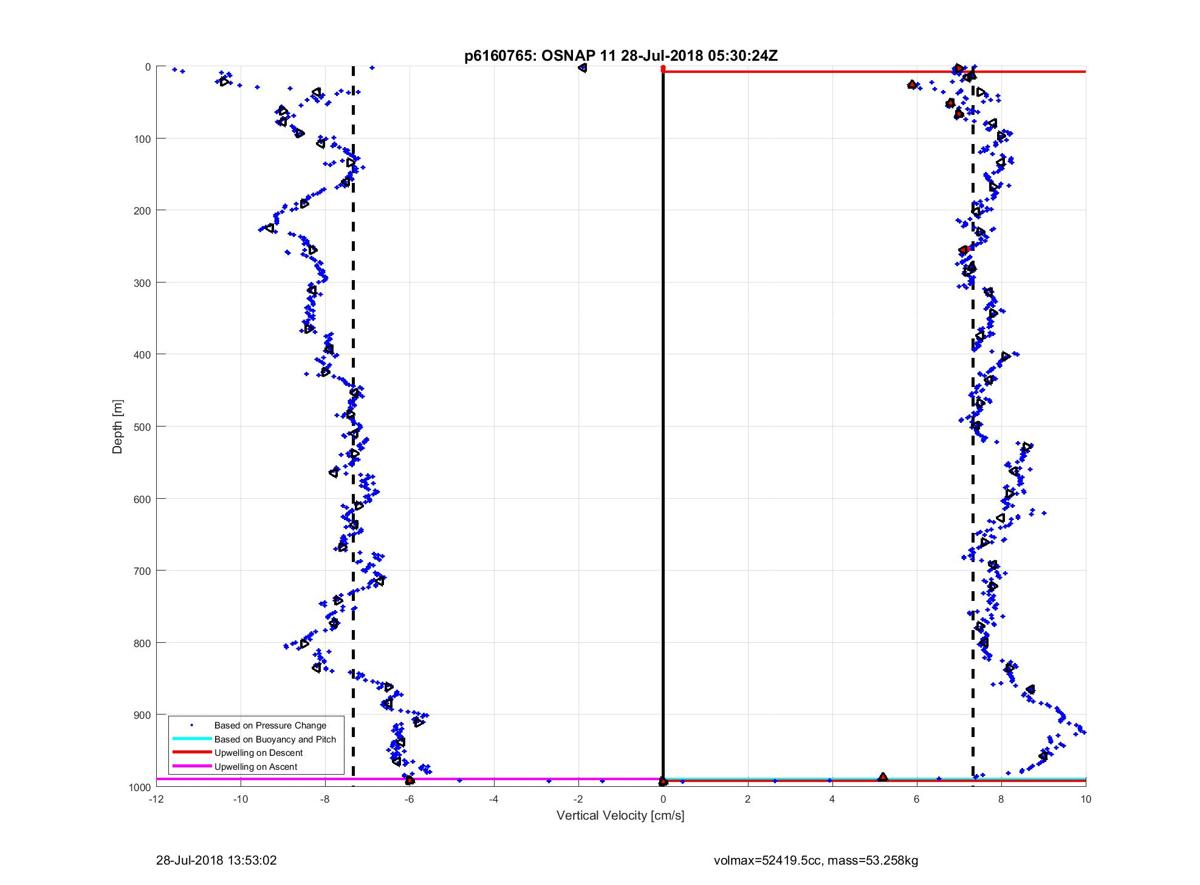
Task: Click legend entry 'Upwelling on Descent'
Action: pyautogui.click(x=259, y=752)
